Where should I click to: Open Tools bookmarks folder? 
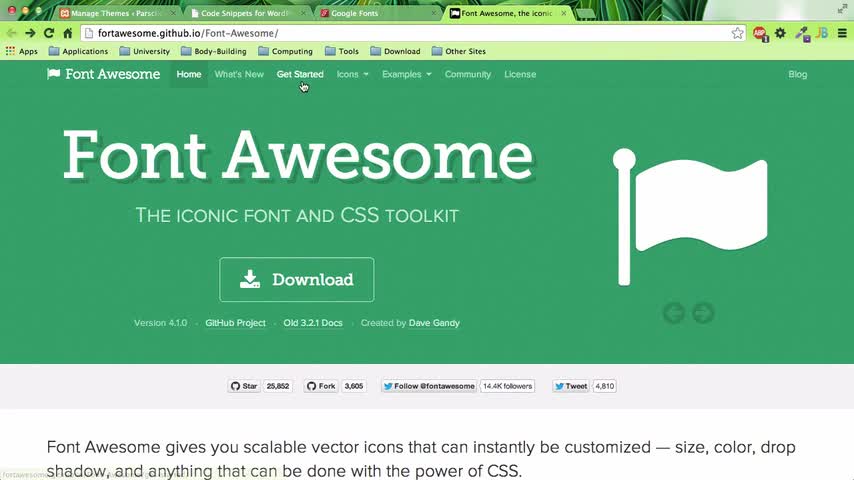pyautogui.click(x=342, y=51)
